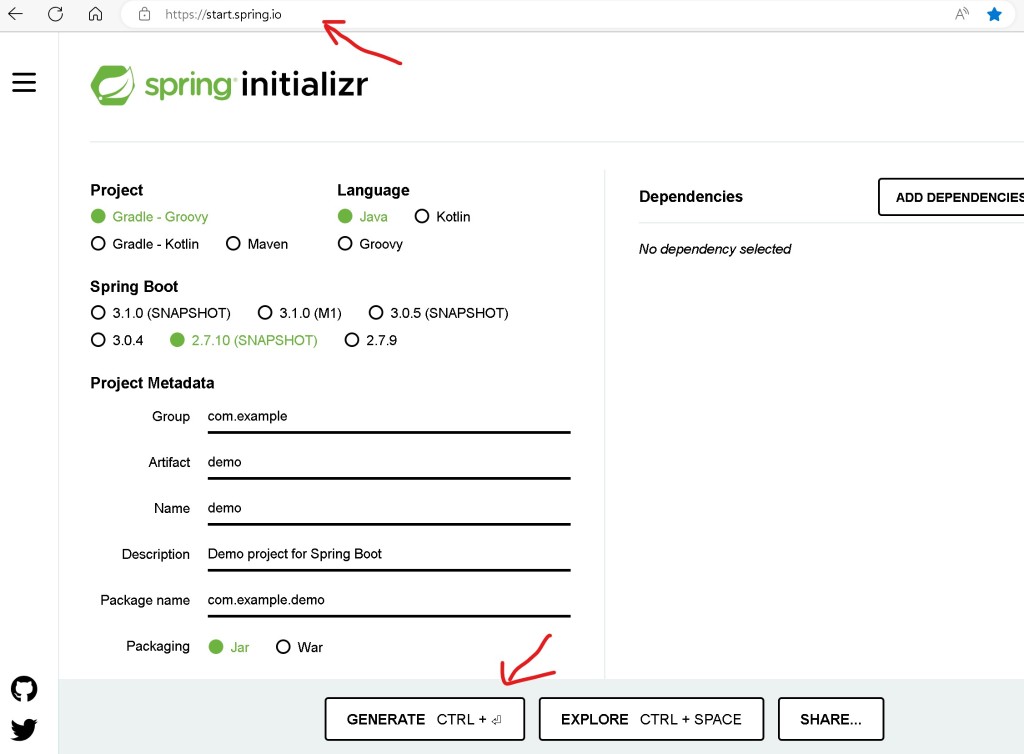Click the 'Packaging' label
Screen dimensions: 1024x754
(x=158, y=646)
